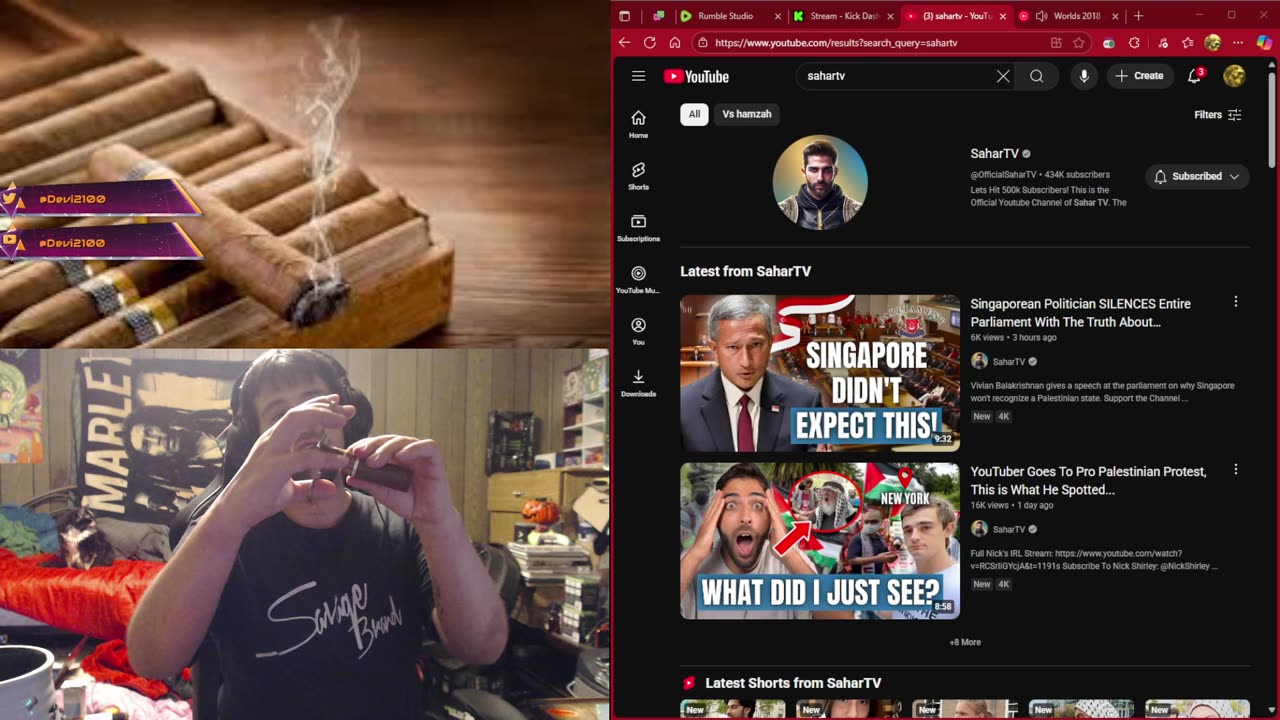Open options for Singaporean Politician video
1280x720 pixels.
(x=1235, y=302)
